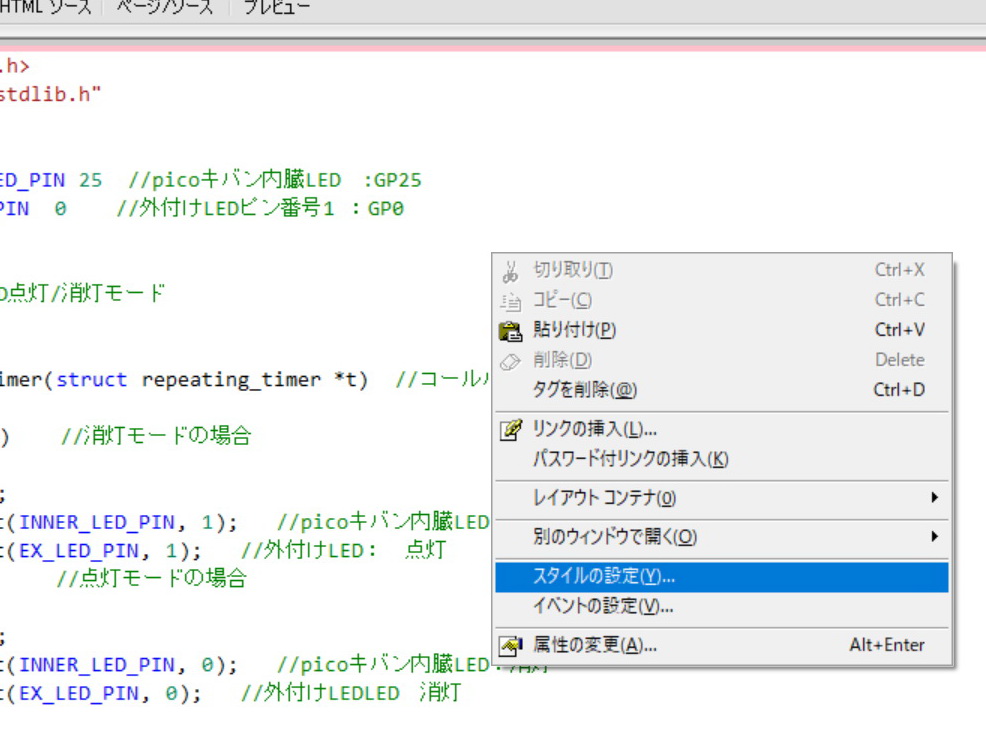Click the copy icon beside コピー

point(511,301)
